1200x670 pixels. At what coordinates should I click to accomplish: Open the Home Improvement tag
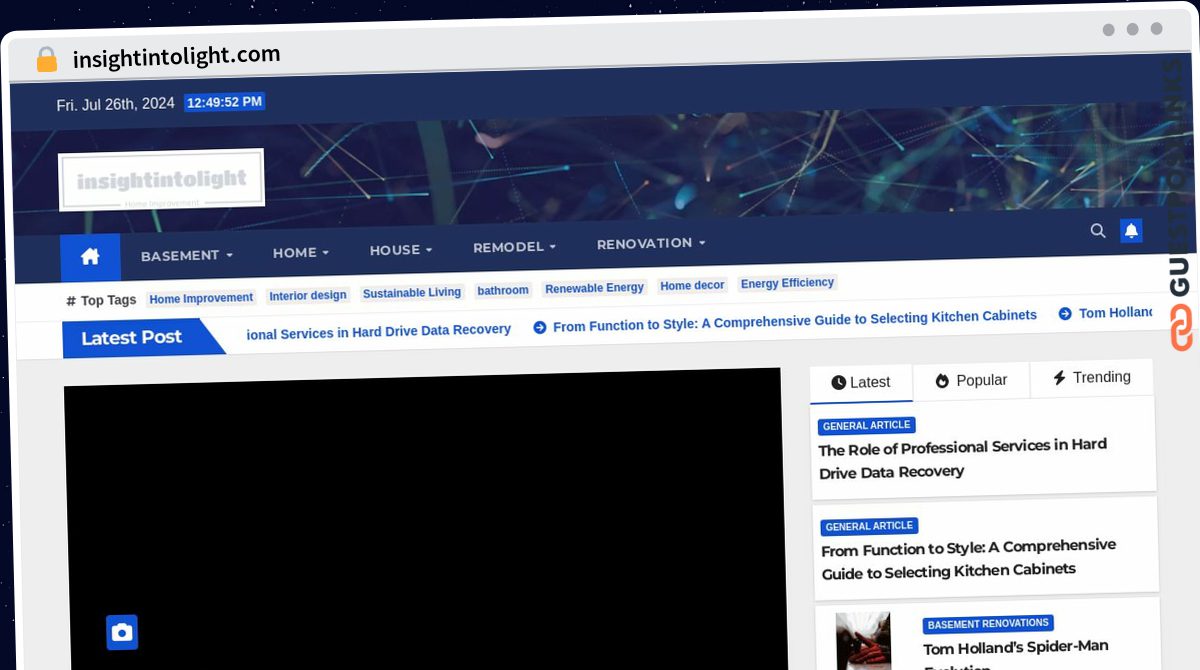[201, 298]
